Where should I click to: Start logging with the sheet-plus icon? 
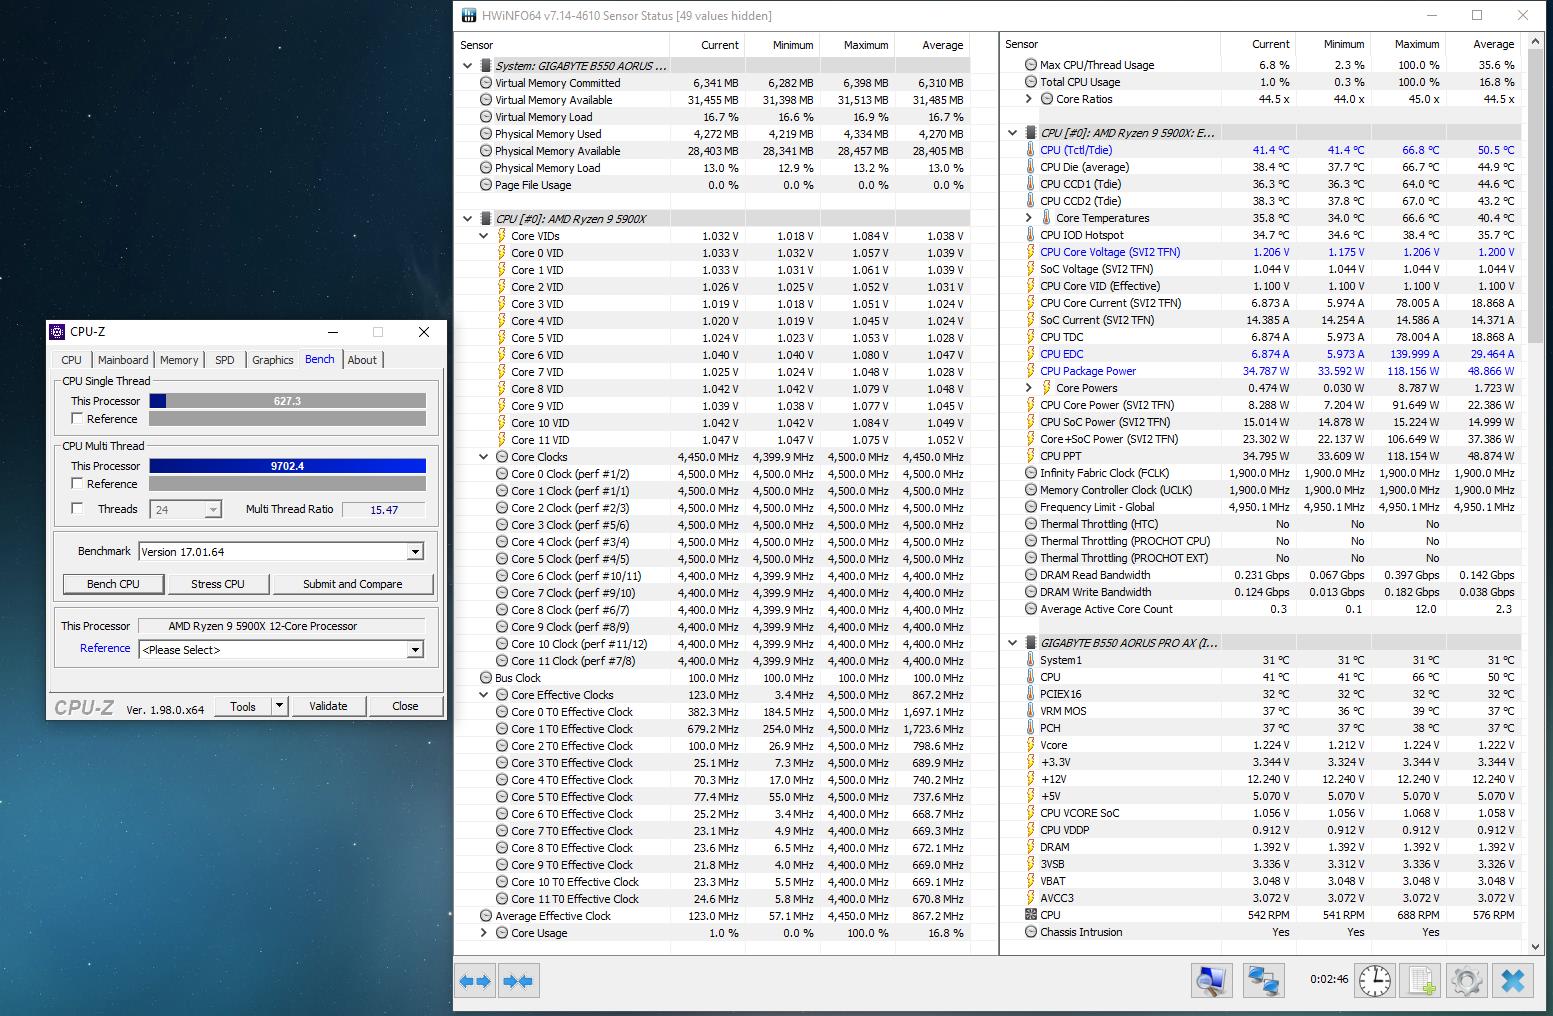tap(1421, 981)
